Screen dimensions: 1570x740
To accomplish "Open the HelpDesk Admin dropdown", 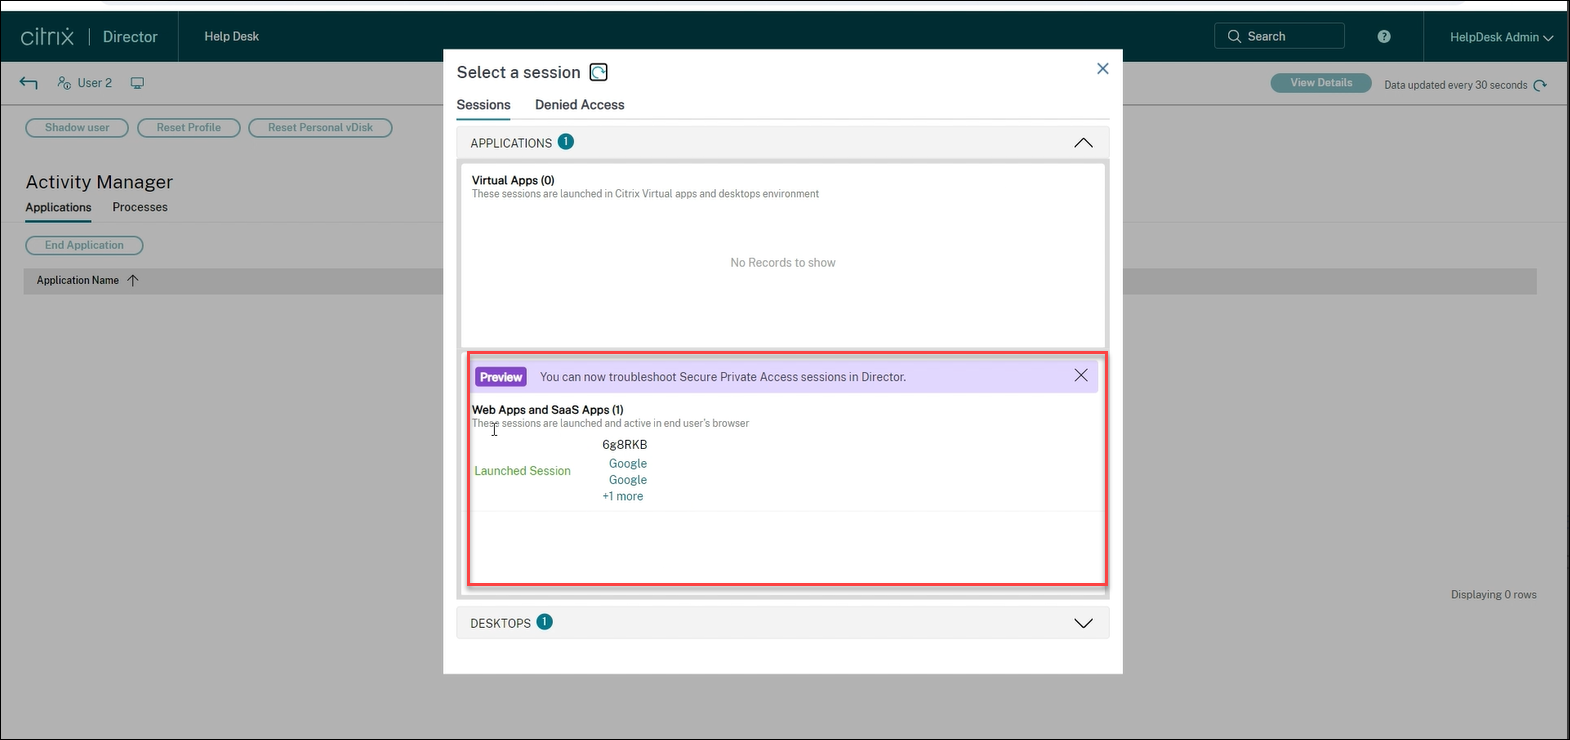I will pyautogui.click(x=1501, y=37).
